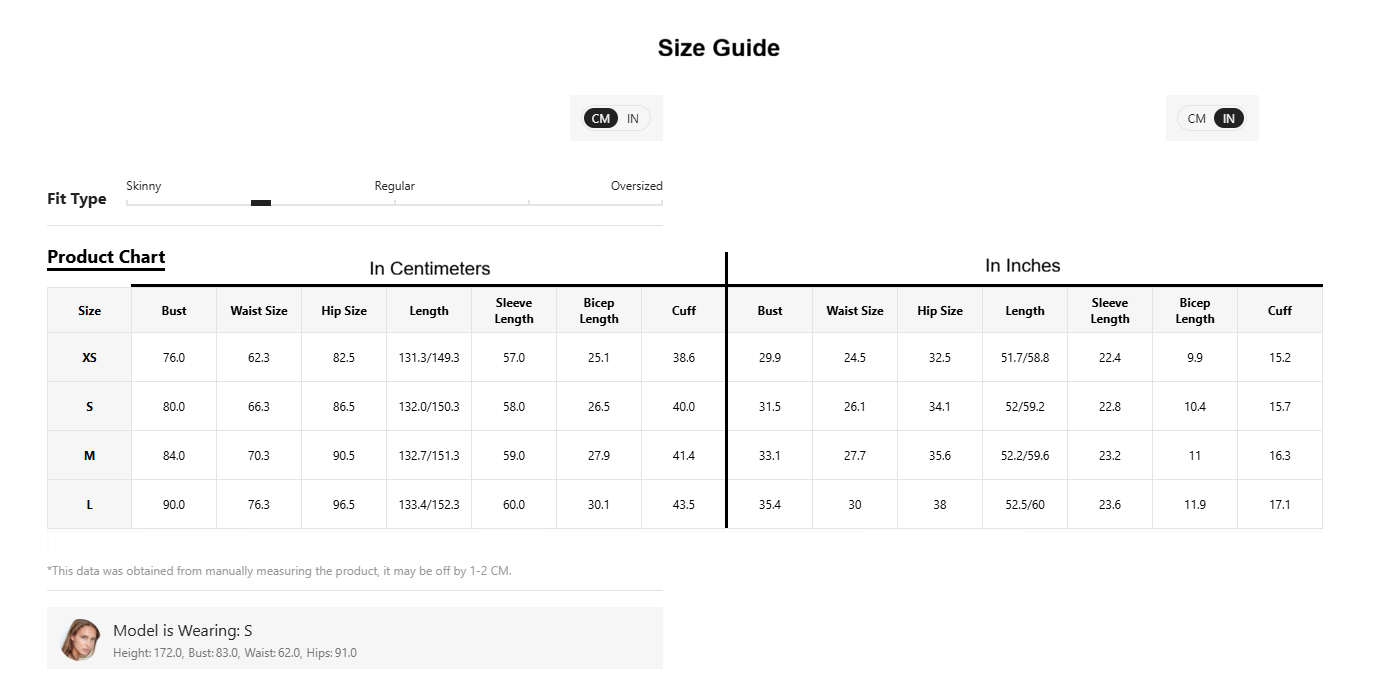The image size is (1387, 699).
Task: Select IN in the right unit toggle
Action: [1229, 119]
